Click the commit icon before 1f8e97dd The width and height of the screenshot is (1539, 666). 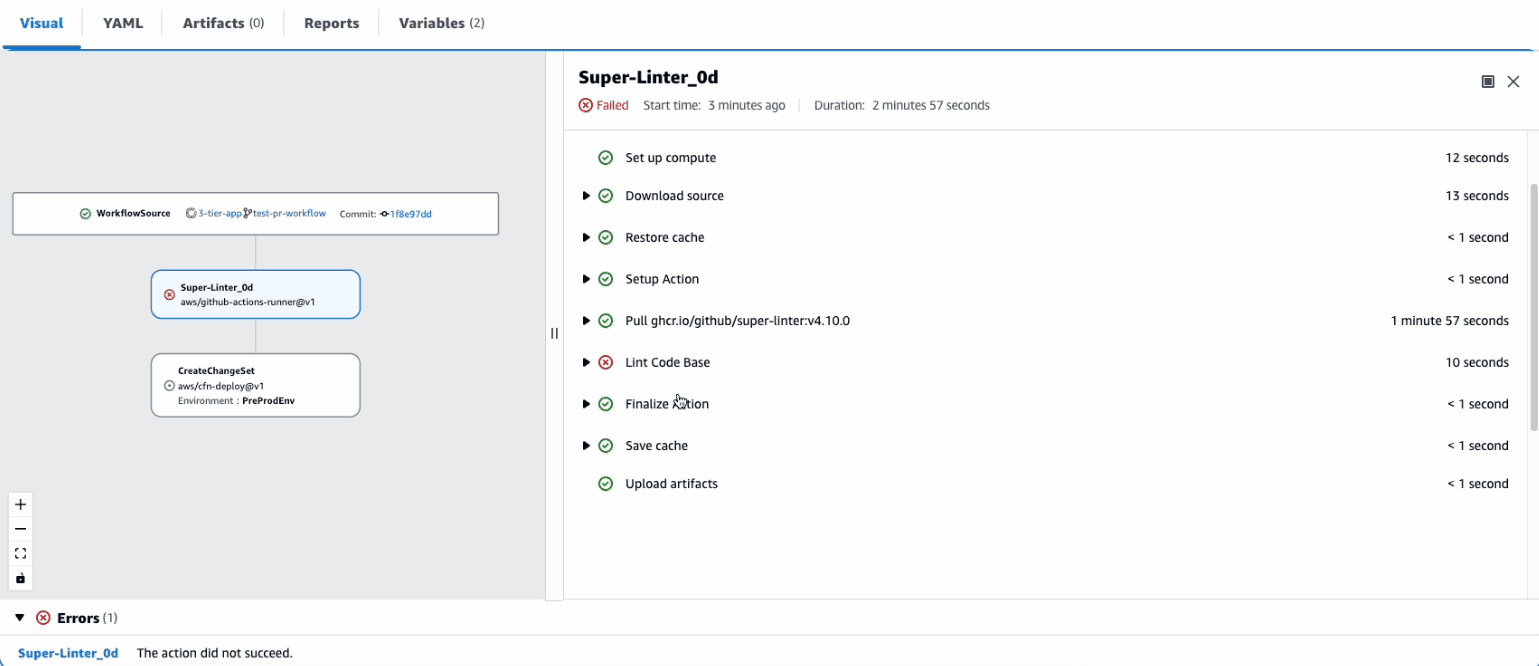coord(384,214)
